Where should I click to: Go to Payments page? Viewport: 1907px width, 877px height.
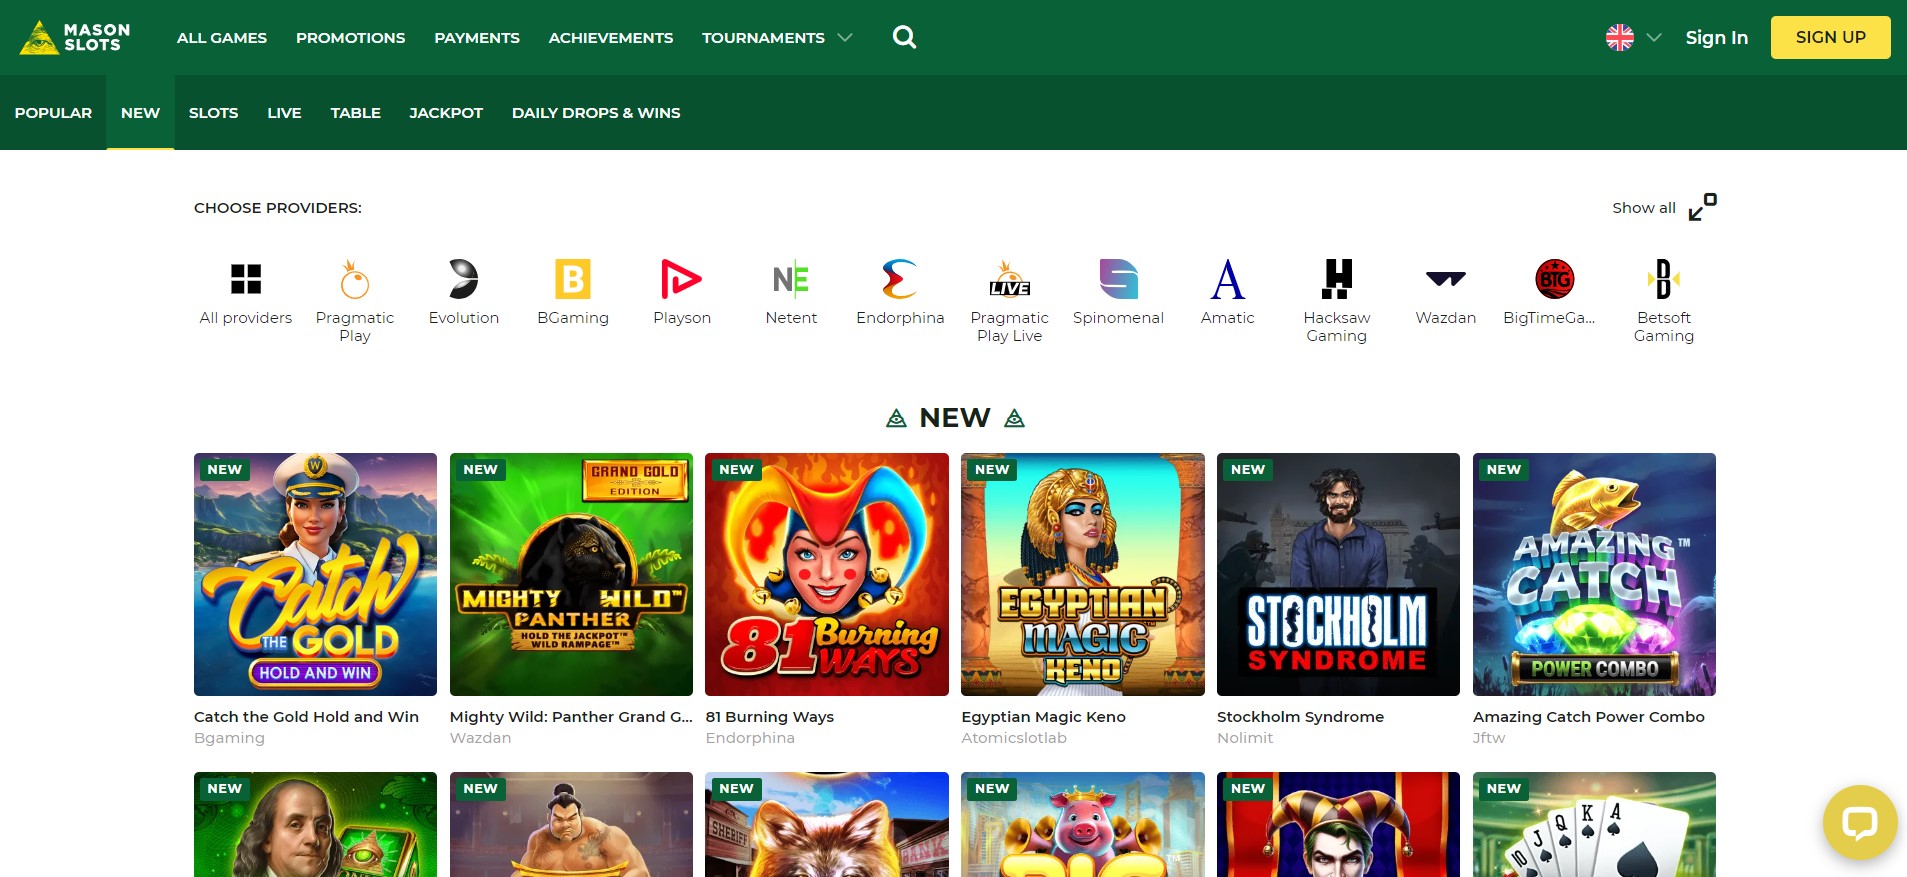coord(477,38)
